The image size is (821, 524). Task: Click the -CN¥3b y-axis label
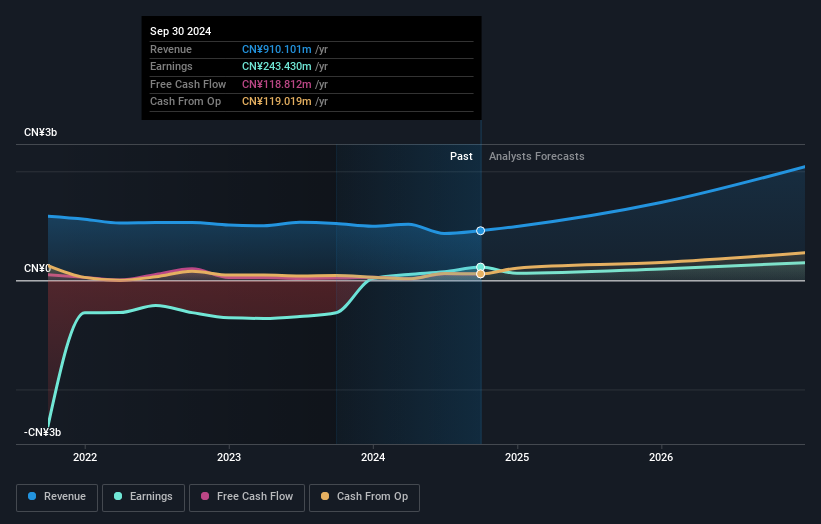tap(43, 432)
